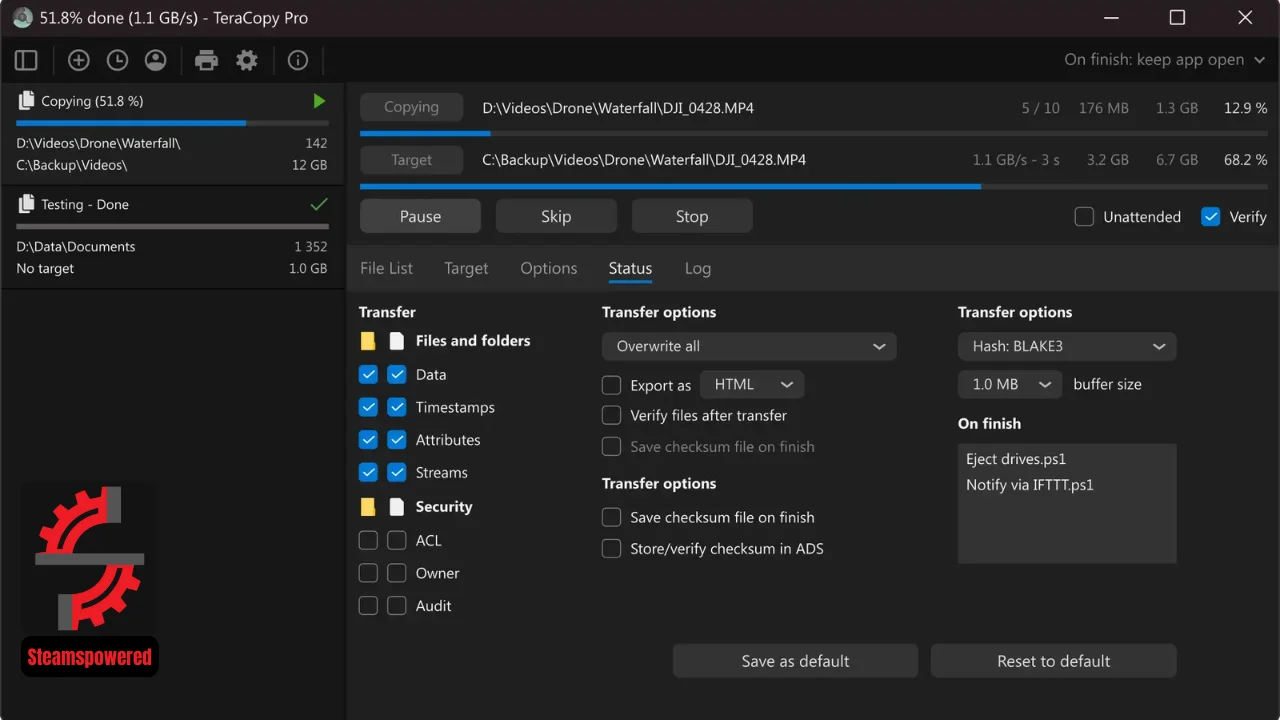Click Save as default button

coord(795,661)
